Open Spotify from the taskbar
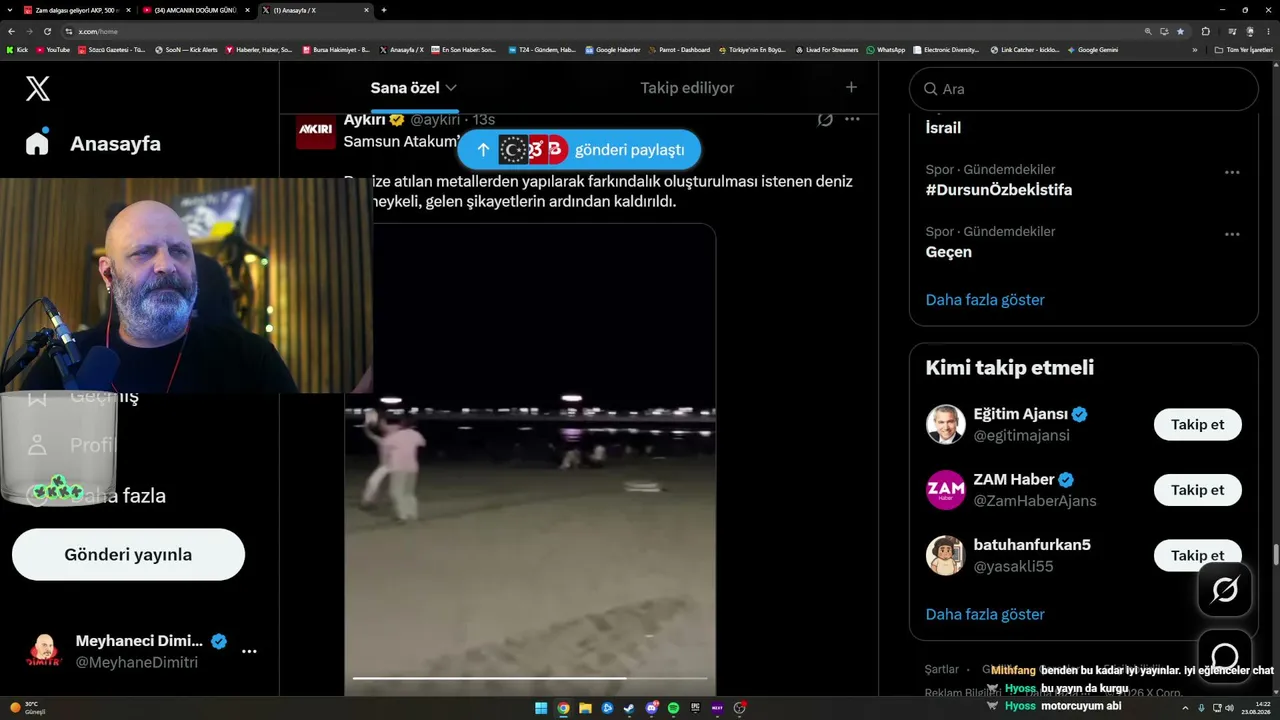This screenshot has width=1280, height=720. tap(673, 708)
